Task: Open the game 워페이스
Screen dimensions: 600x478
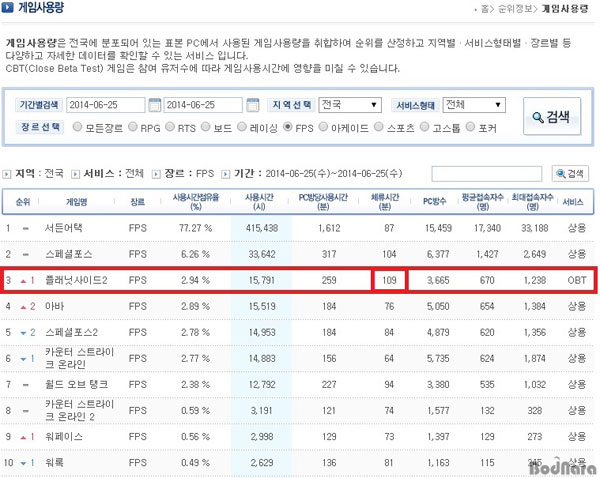Action: (x=64, y=436)
